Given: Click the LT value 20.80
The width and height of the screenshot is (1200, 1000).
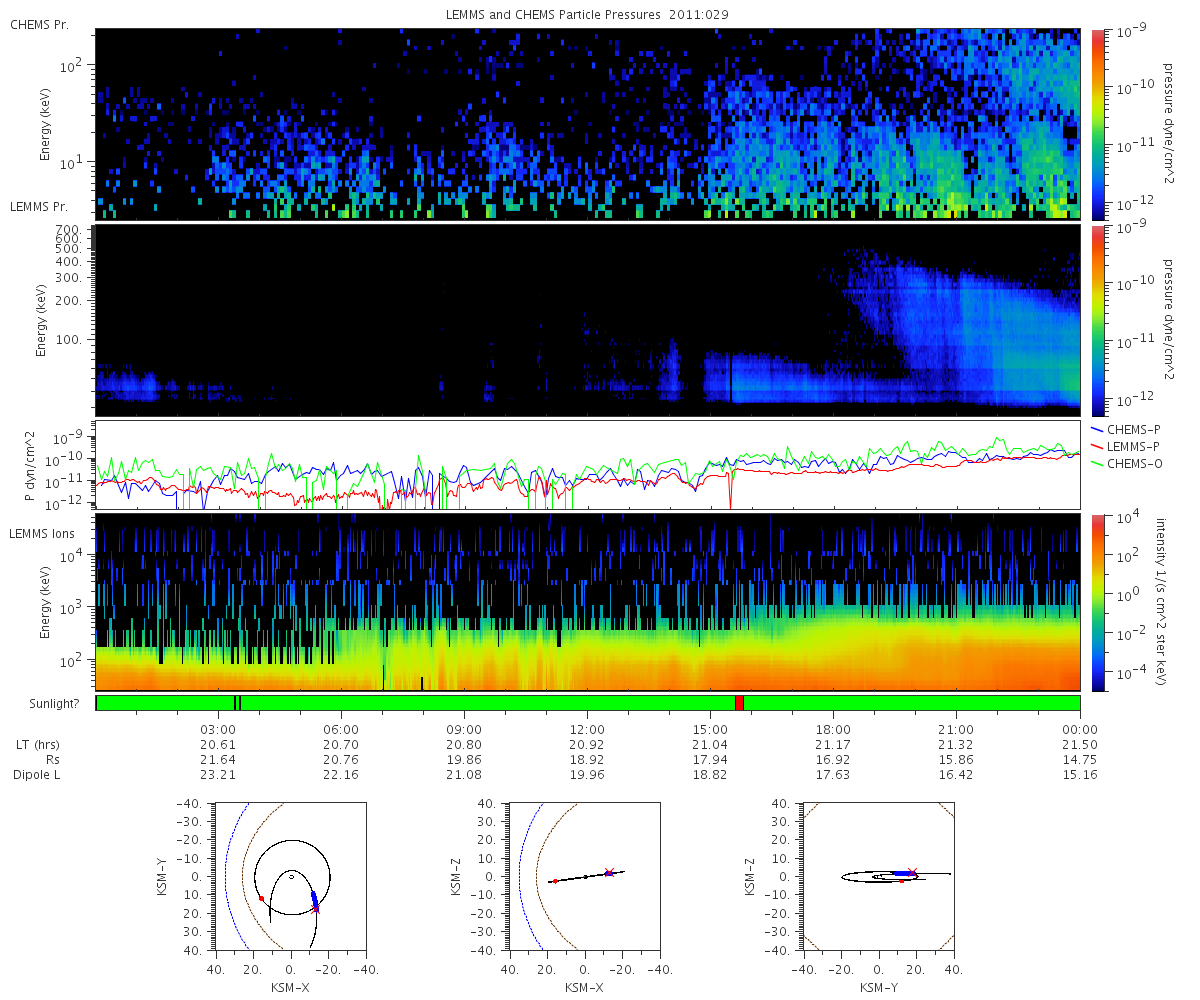Looking at the screenshot, I should point(464,746).
